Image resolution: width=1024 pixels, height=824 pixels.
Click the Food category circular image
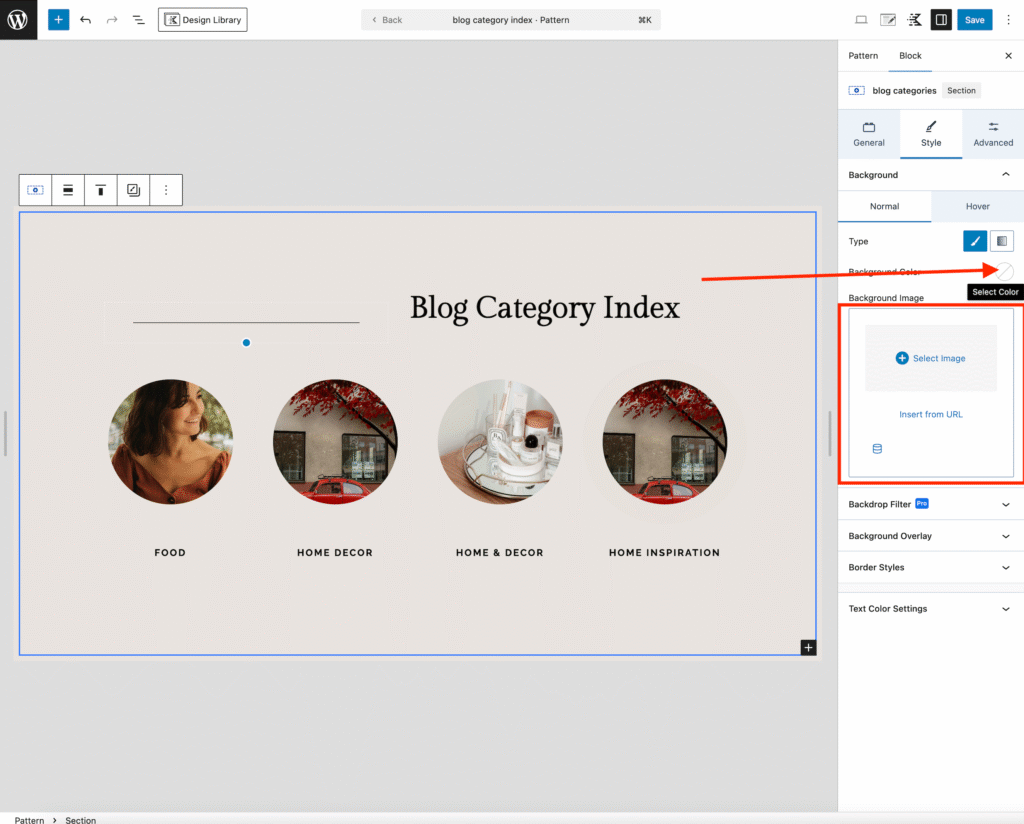pos(170,441)
